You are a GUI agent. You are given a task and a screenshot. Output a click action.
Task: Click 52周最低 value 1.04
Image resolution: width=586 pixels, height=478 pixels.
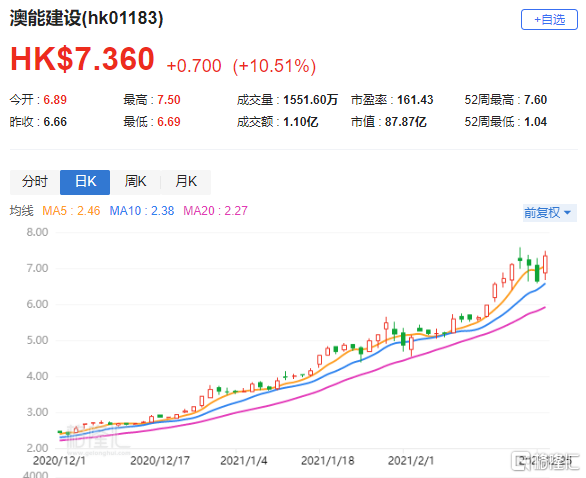(535, 122)
